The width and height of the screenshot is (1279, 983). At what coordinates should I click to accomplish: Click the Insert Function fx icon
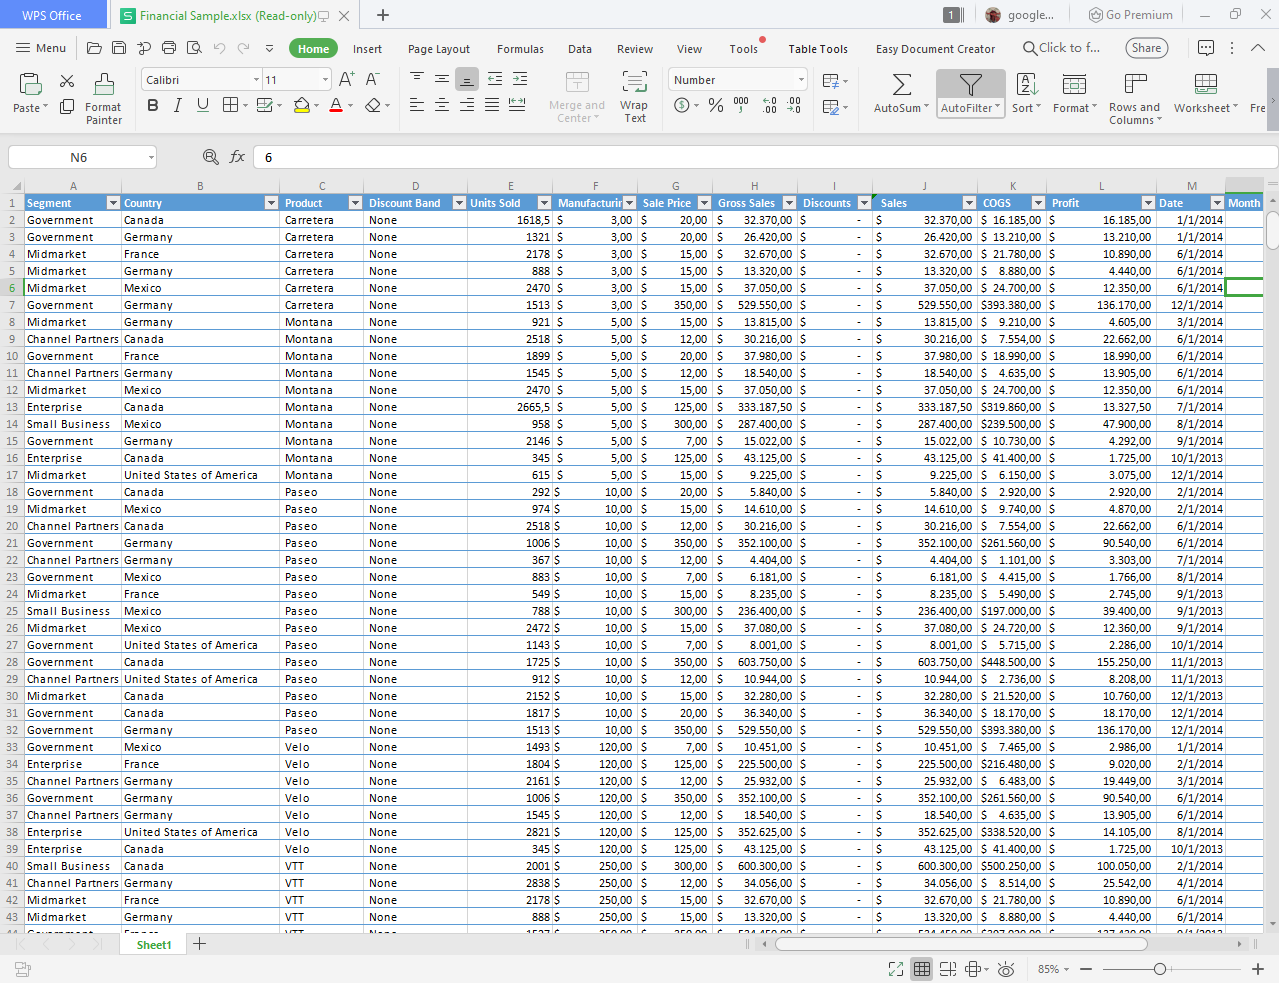pos(237,157)
